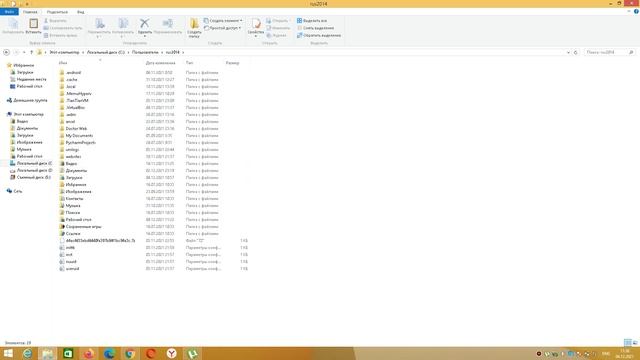
Task: Expand the dropdown arrow under Свойства
Action: (x=256, y=36)
